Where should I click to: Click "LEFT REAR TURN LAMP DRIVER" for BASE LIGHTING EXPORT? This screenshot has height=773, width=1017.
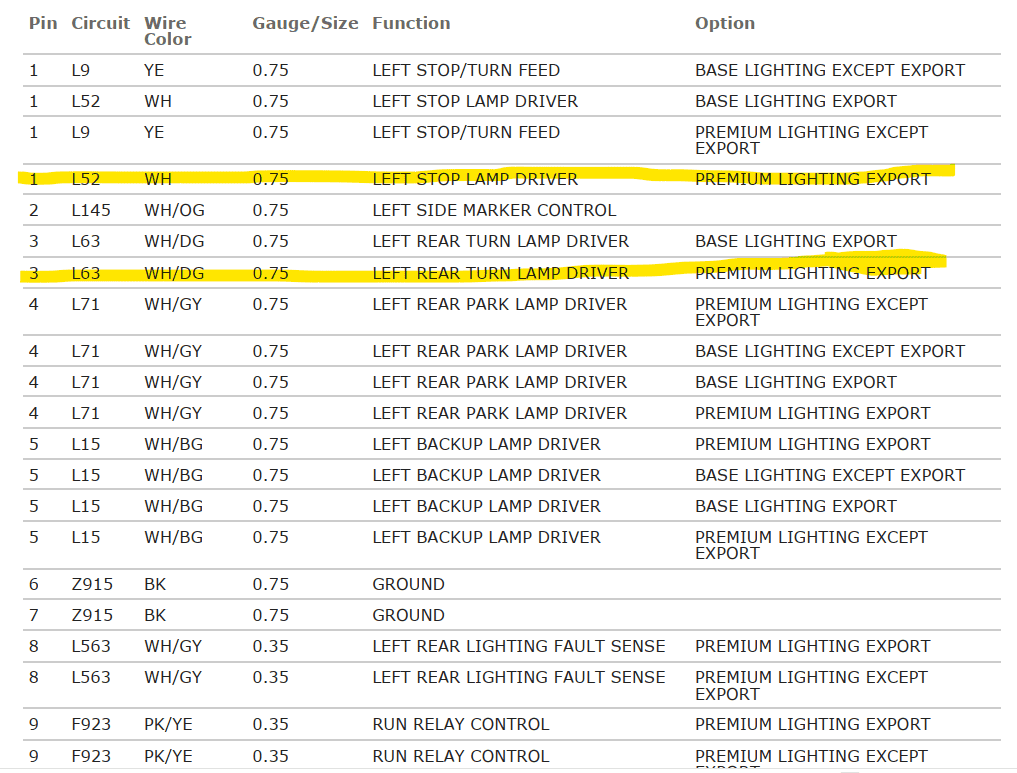click(500, 241)
